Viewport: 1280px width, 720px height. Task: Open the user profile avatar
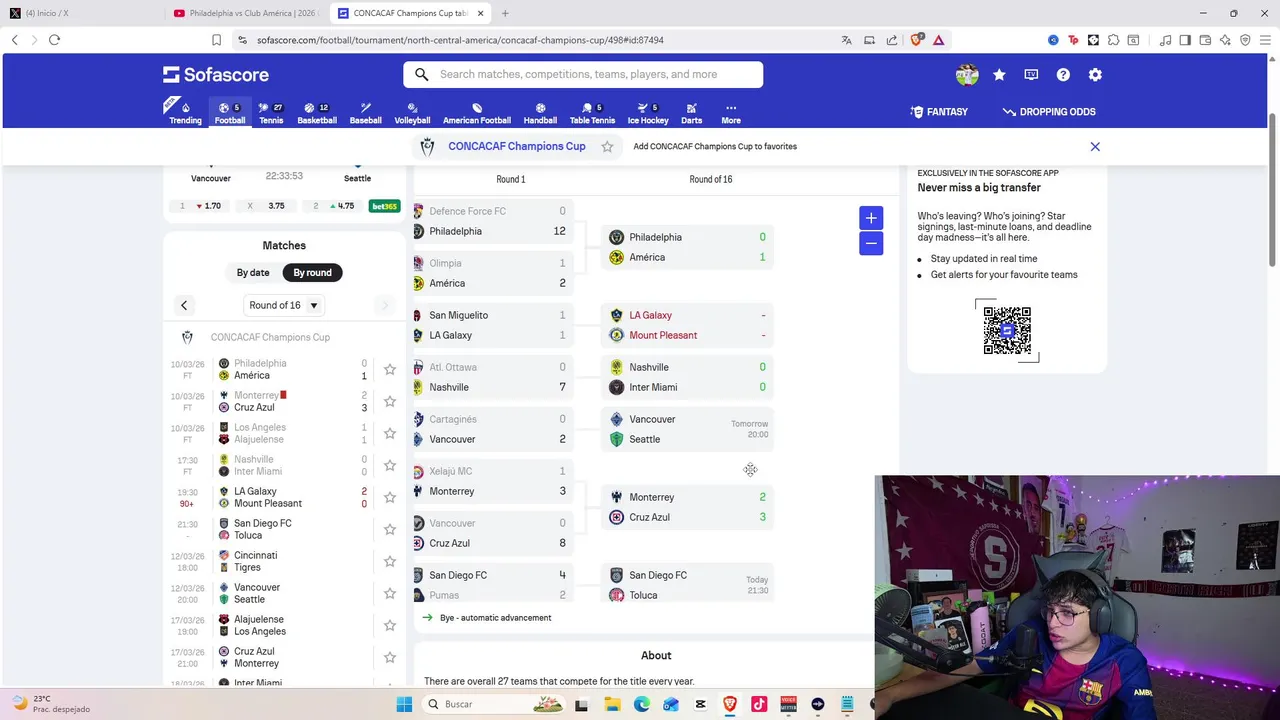pos(967,75)
